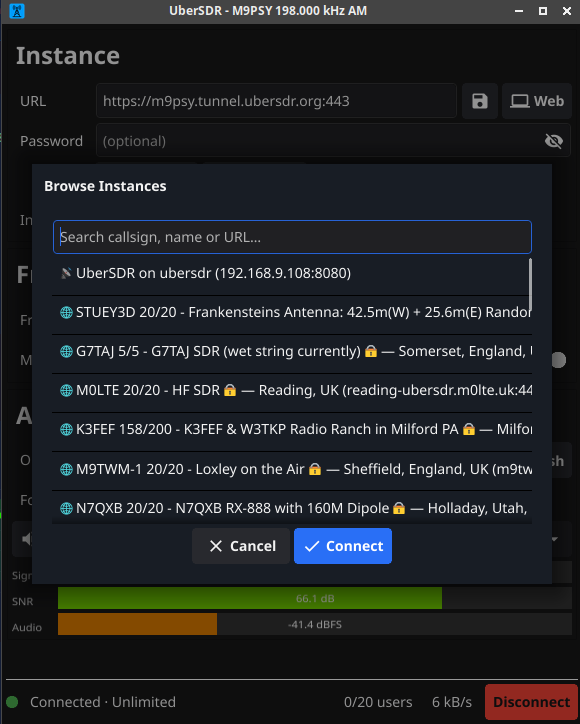The width and height of the screenshot is (580, 724).
Task: Select K3FEF Radio Ranch Milford instance
Action: coord(292,429)
